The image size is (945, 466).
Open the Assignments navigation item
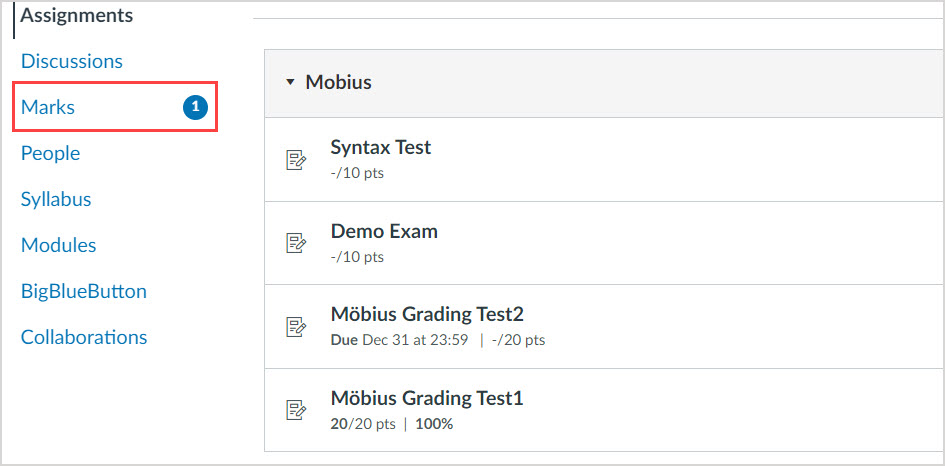pyautogui.click(x=77, y=16)
